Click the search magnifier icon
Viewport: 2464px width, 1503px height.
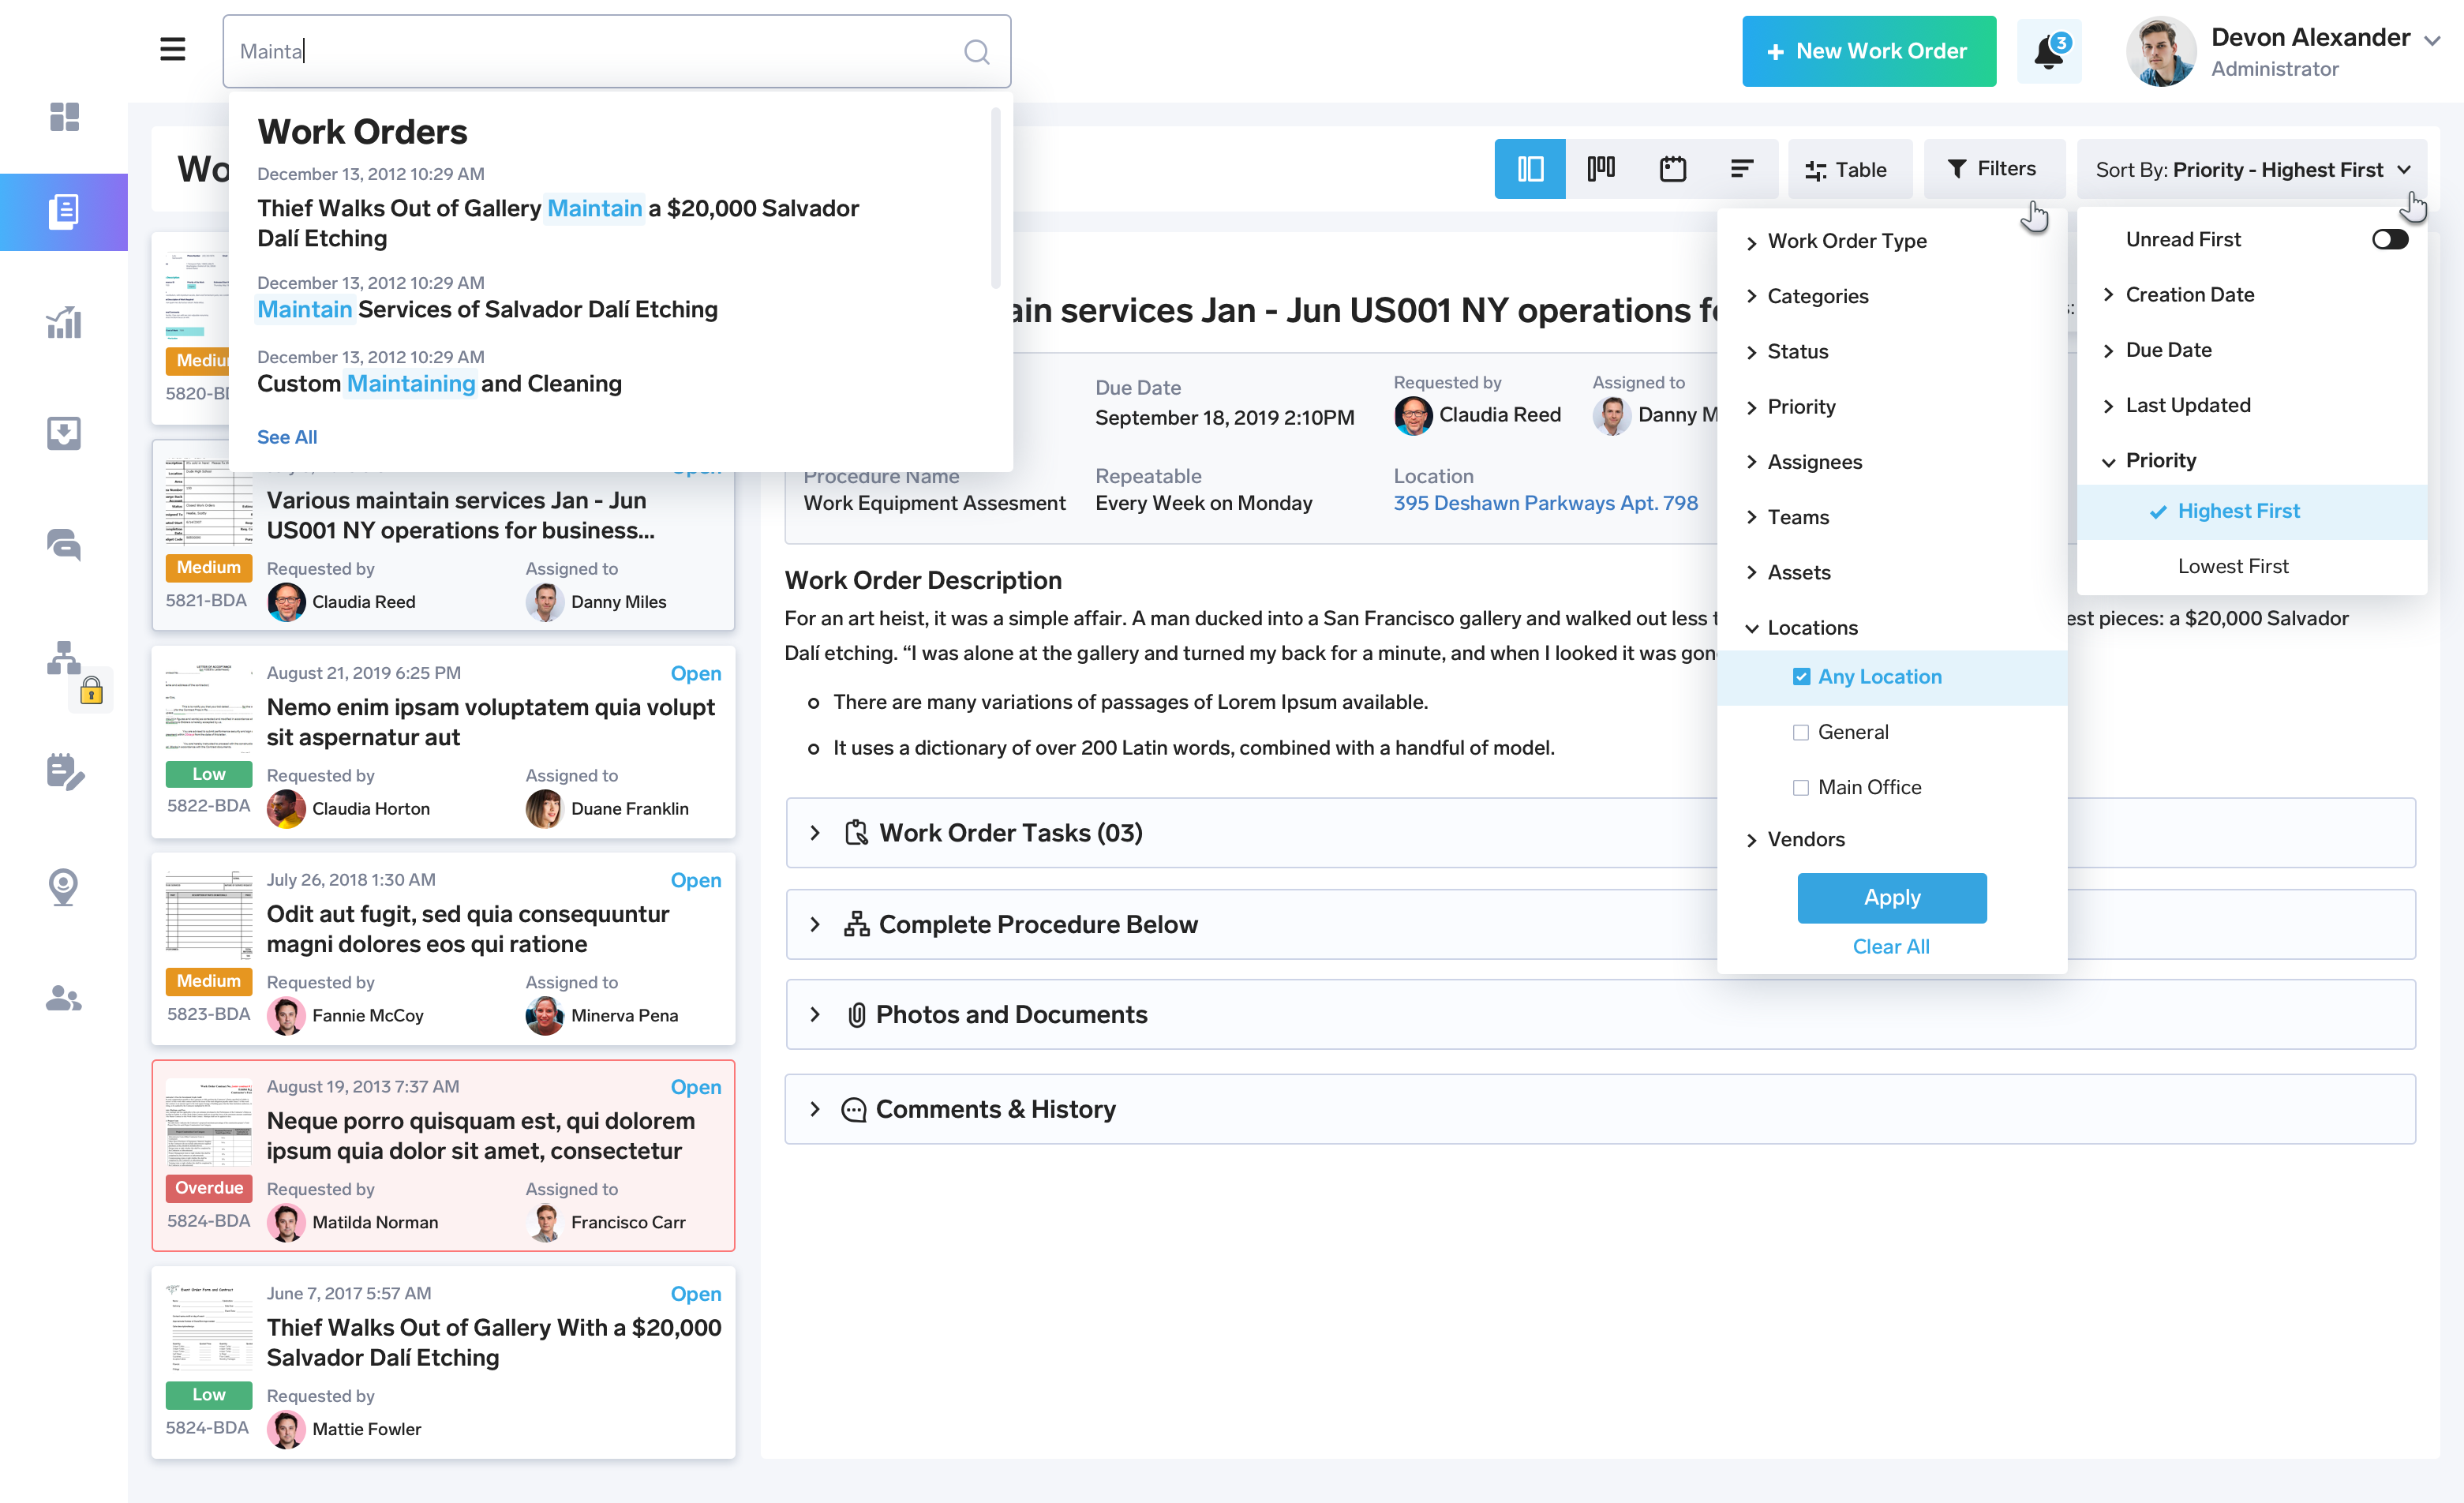(976, 51)
